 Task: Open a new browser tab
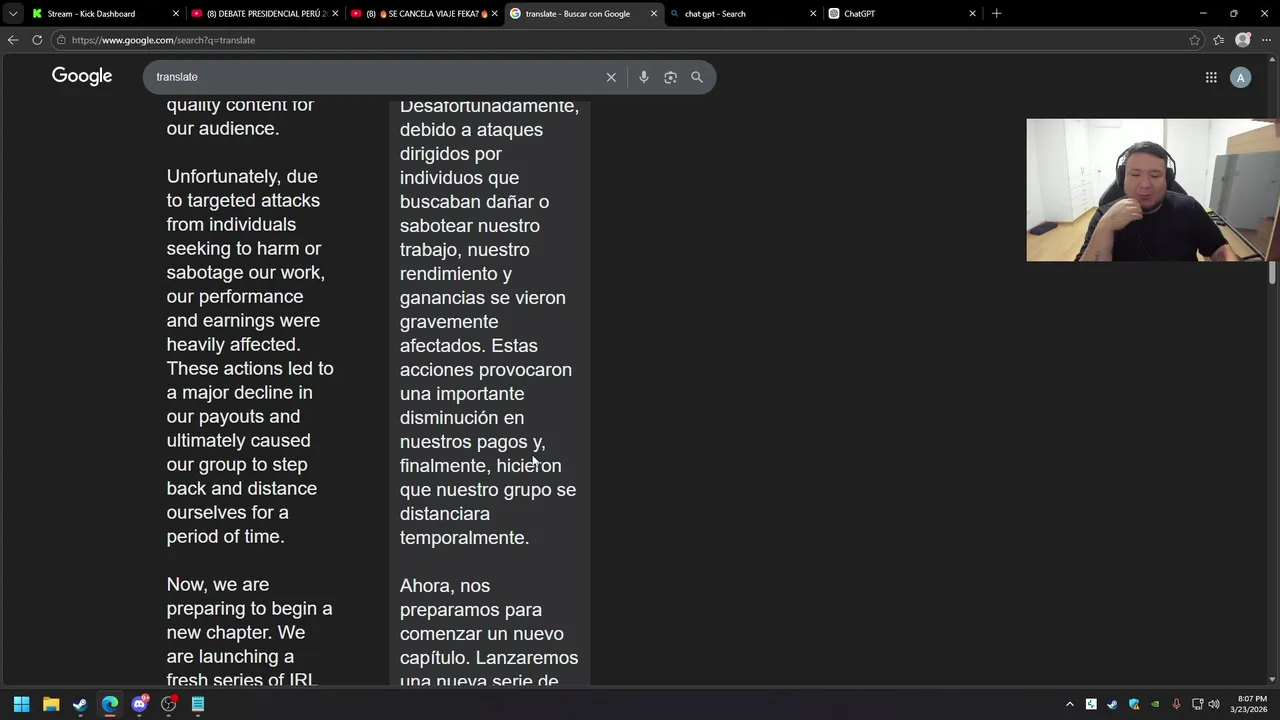(996, 13)
